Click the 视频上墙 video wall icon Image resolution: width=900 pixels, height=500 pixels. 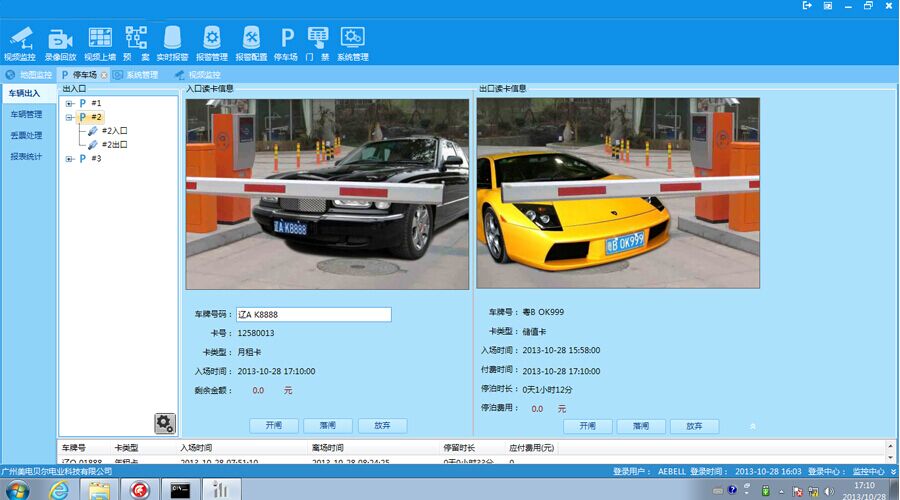point(100,42)
